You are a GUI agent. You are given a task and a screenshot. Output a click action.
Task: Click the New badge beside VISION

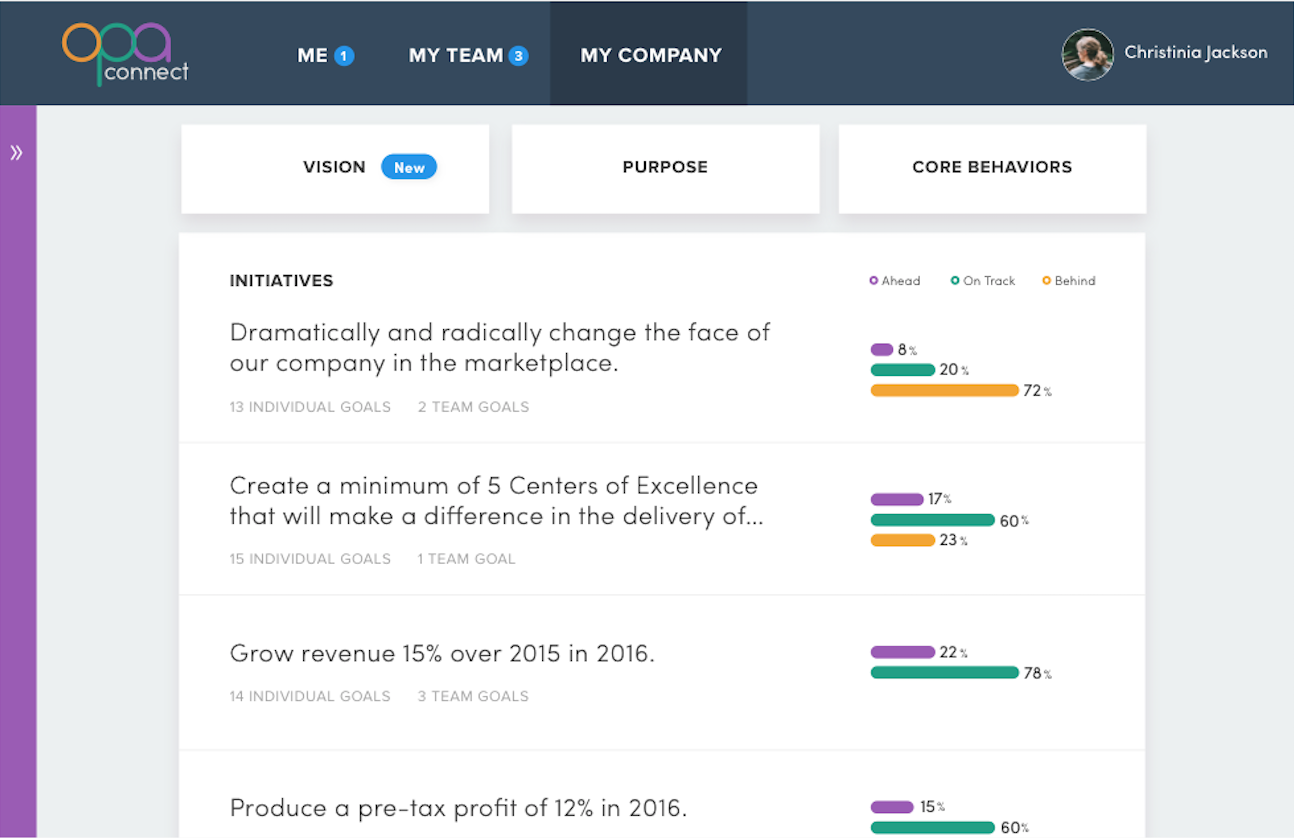pos(409,168)
